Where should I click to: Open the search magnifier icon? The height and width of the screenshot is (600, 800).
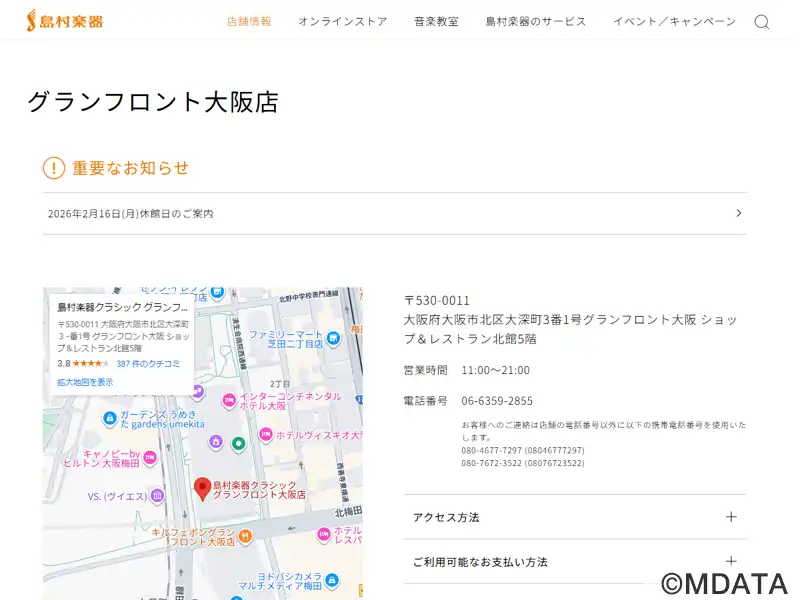pos(762,22)
